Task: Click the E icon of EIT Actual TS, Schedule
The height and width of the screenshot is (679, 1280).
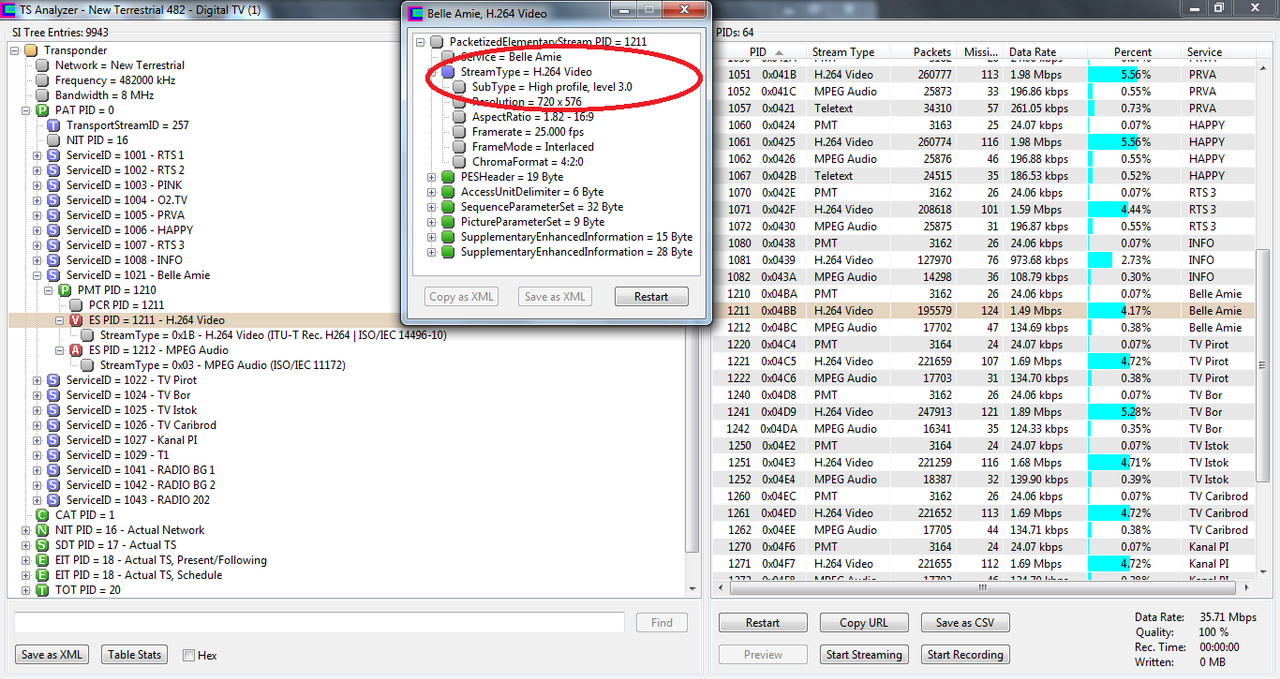Action: (42, 575)
